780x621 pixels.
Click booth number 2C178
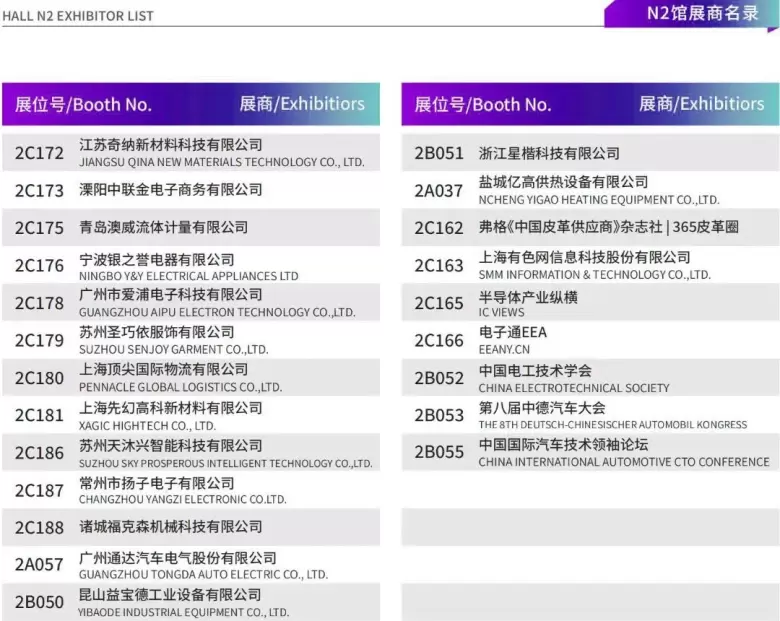(x=39, y=303)
